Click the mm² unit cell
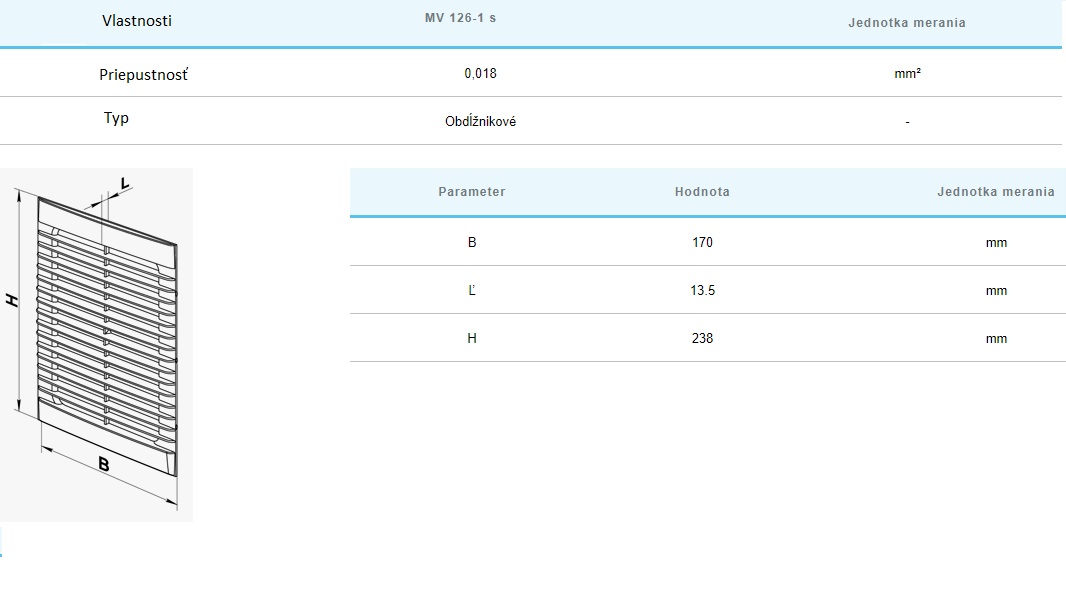This screenshot has height=600, width=1066. 907,74
